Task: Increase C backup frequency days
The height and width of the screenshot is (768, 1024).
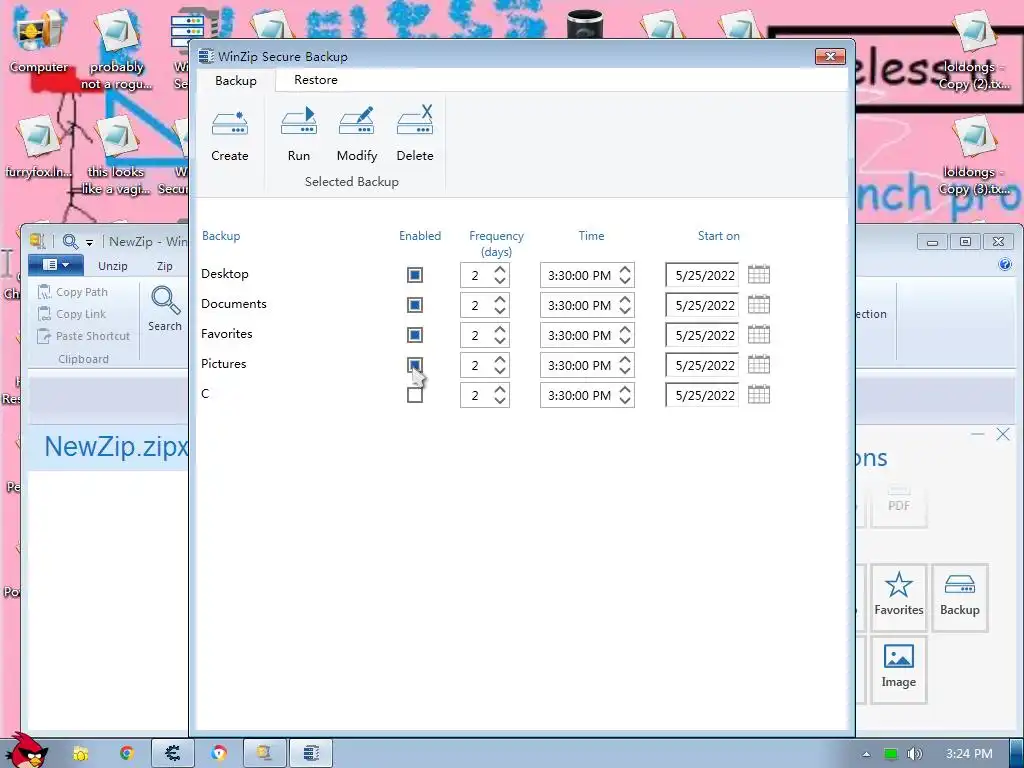Action: click(x=500, y=389)
